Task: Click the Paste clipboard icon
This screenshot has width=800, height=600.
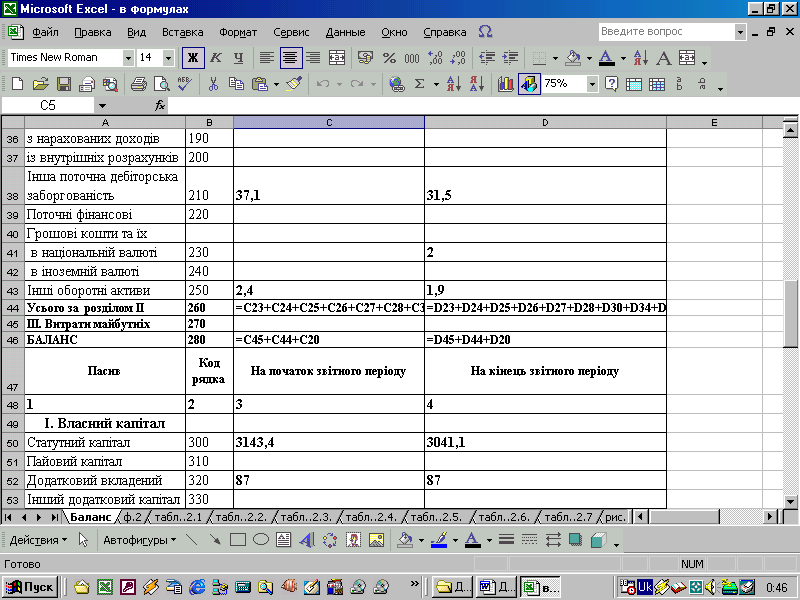Action: tap(260, 84)
